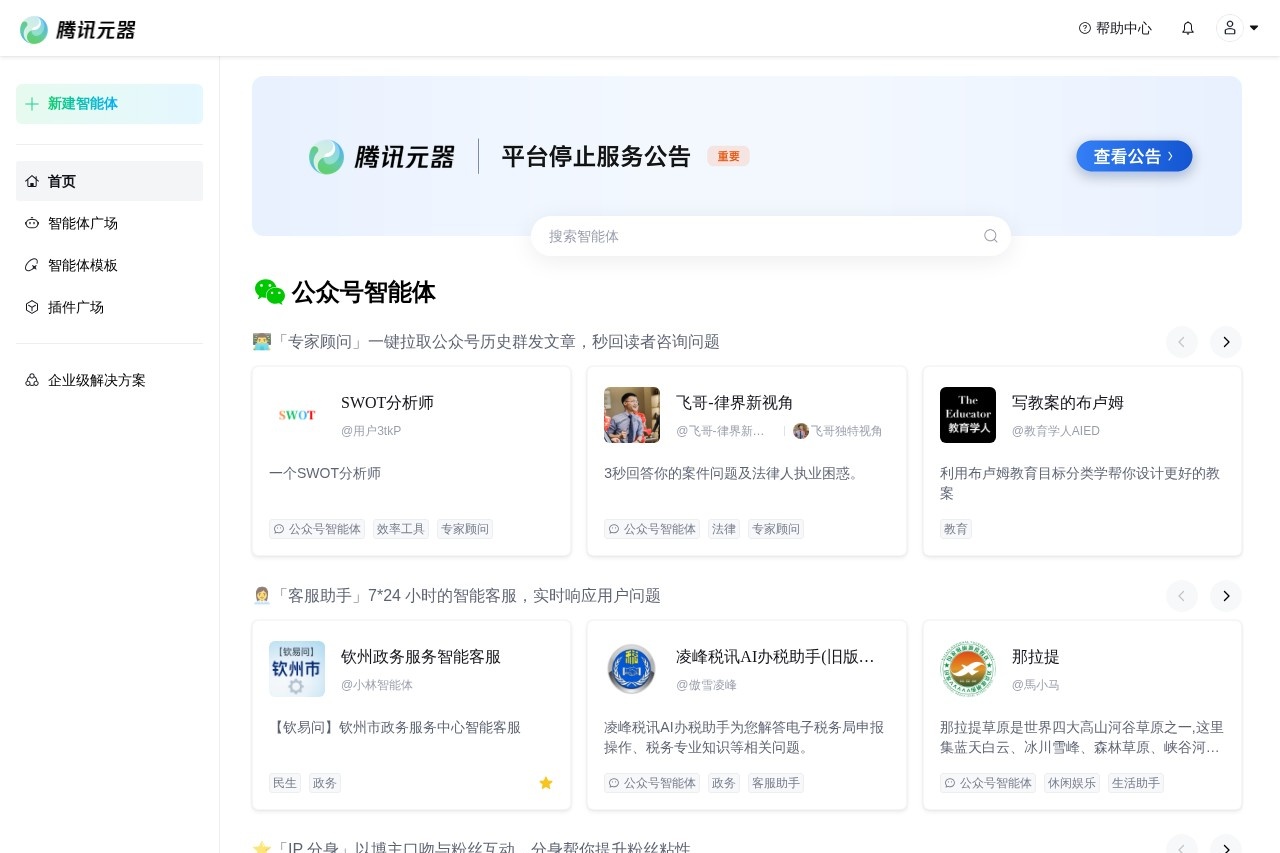The width and height of the screenshot is (1280, 853).
Task: Open the SWOT分析师 agent logo
Action: (297, 415)
